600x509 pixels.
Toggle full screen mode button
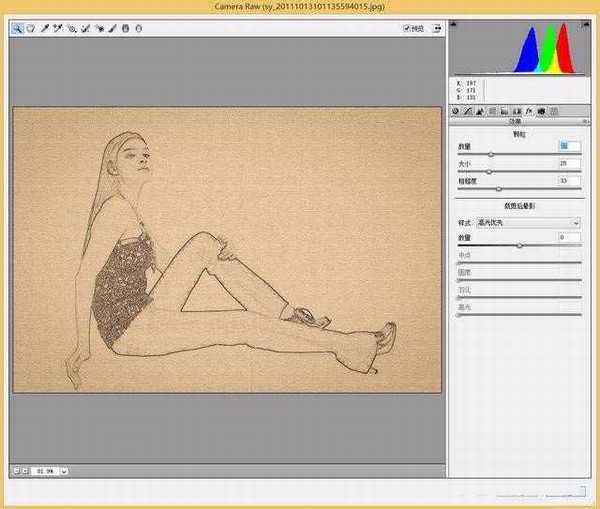tap(435, 28)
